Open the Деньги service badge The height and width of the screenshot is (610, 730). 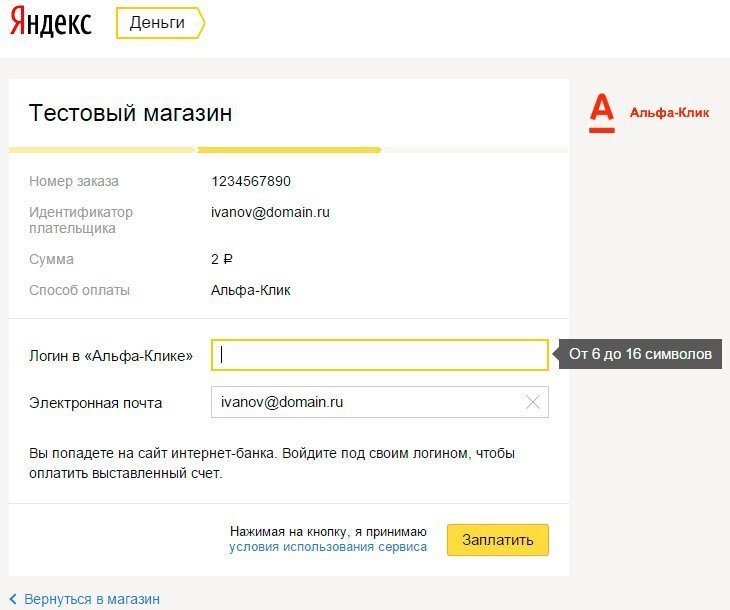point(160,22)
